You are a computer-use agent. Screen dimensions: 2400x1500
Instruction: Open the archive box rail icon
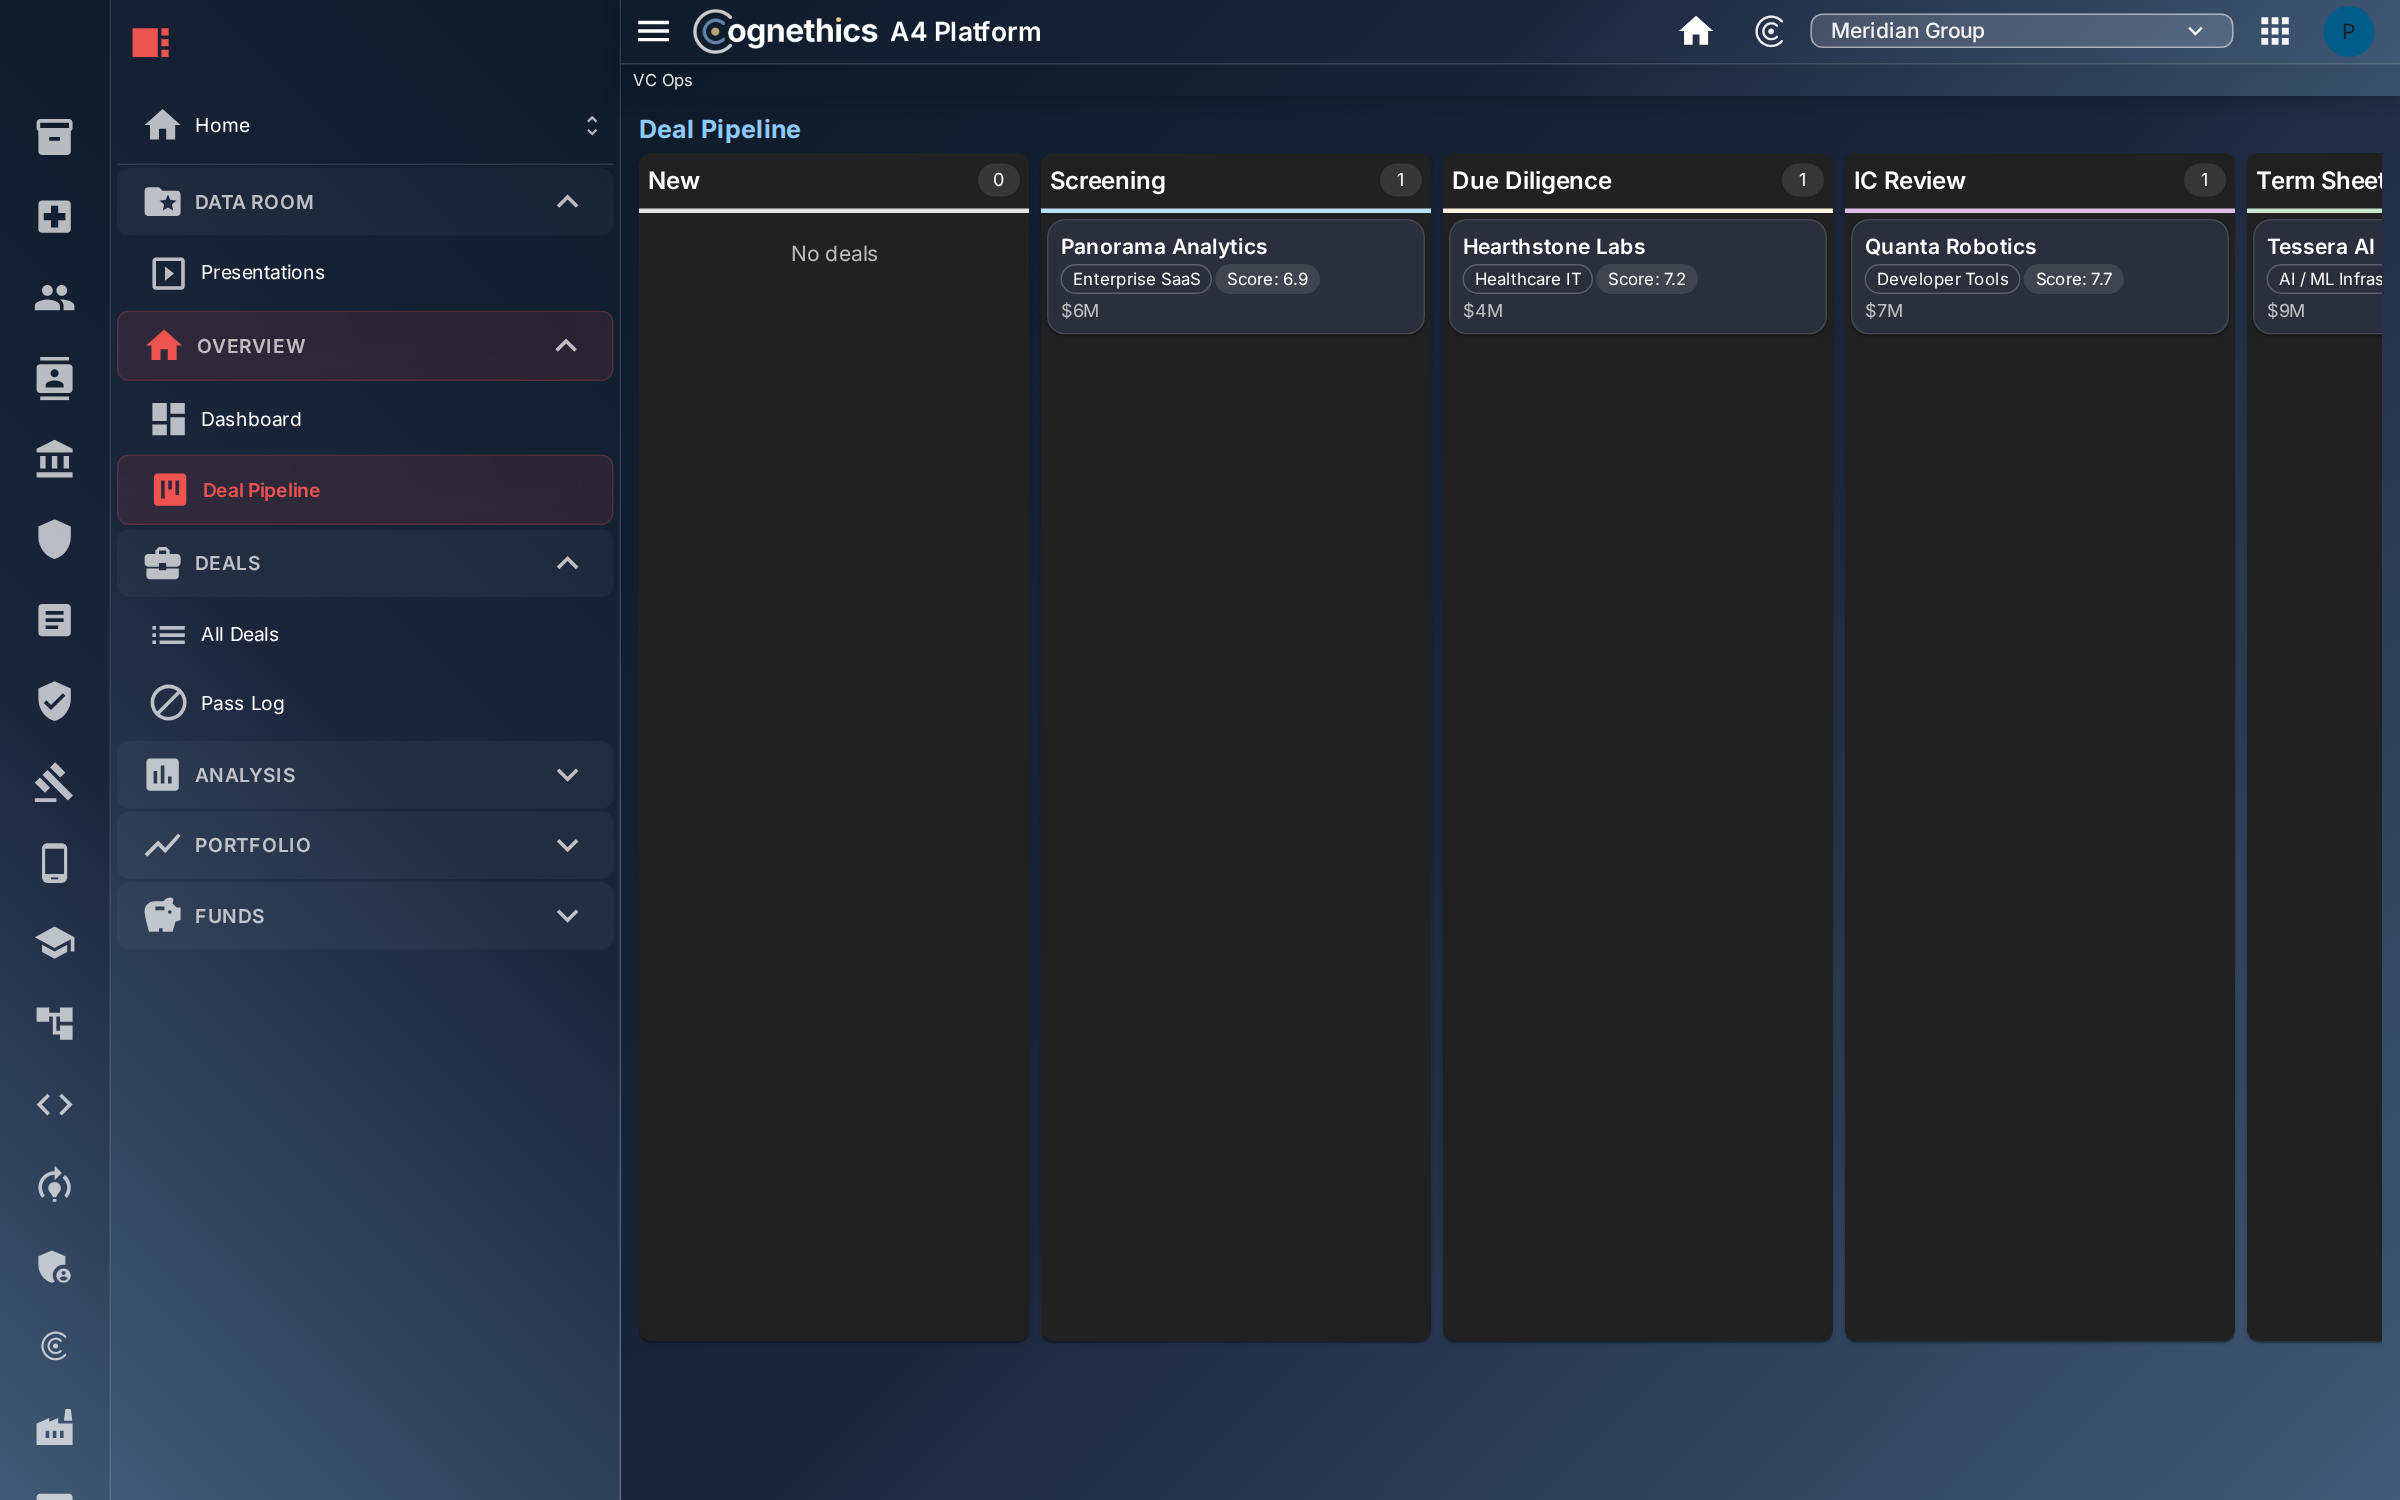(x=54, y=136)
